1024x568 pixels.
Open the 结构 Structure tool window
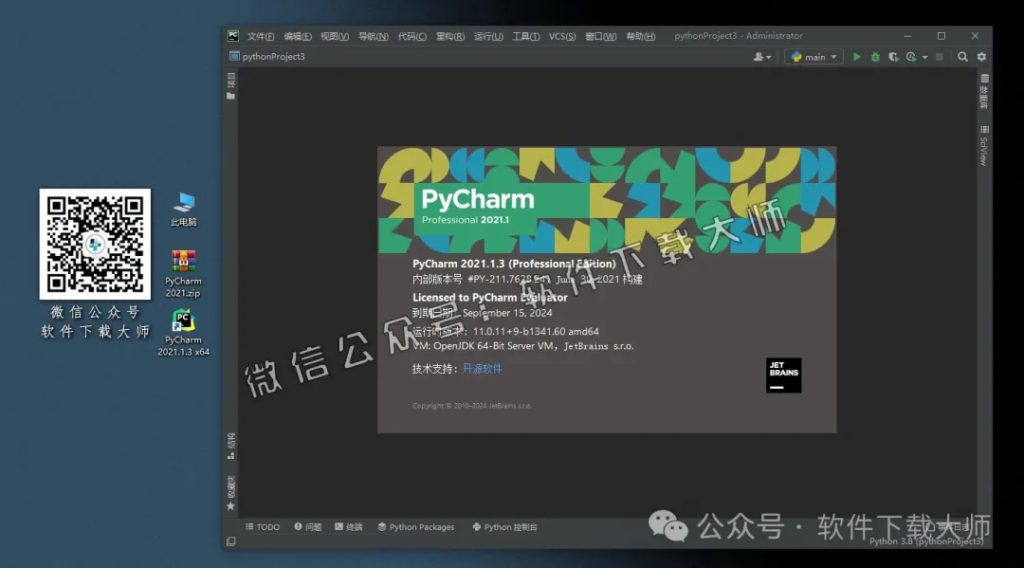231,447
